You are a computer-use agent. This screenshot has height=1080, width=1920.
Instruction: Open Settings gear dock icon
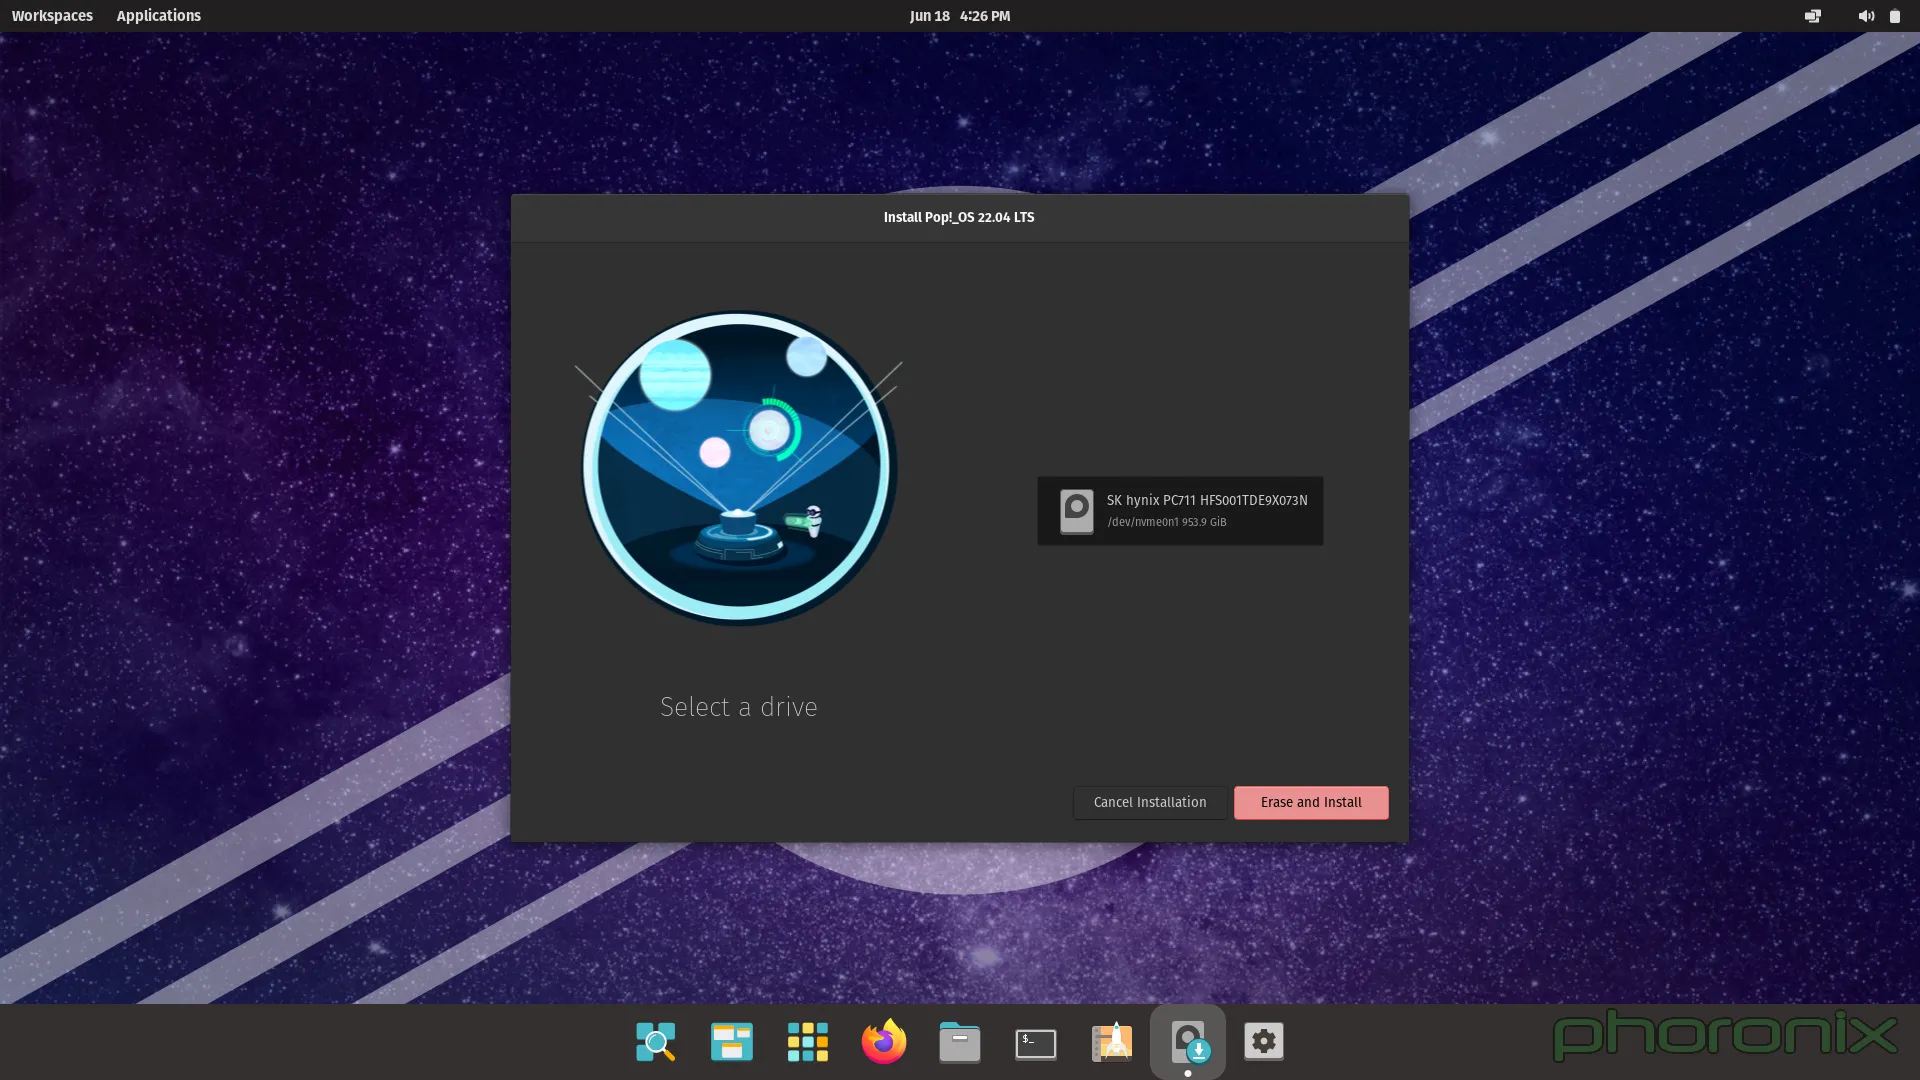tap(1264, 1042)
